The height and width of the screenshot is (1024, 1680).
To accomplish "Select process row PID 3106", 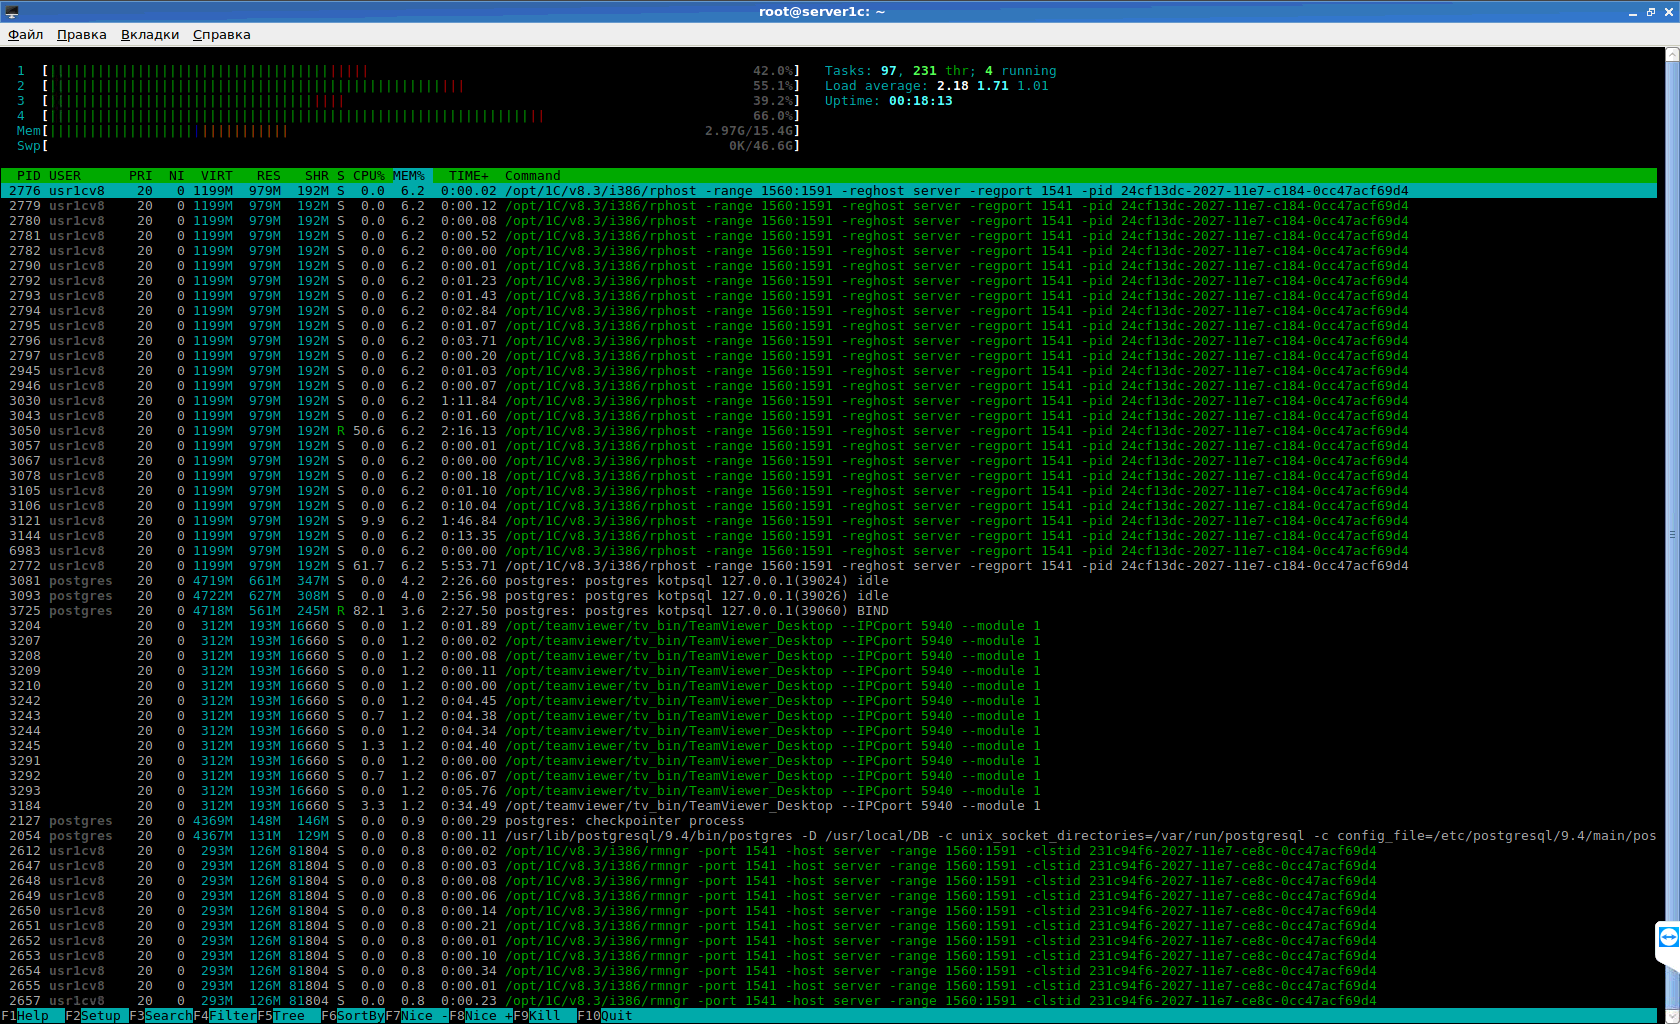I will coord(828,506).
